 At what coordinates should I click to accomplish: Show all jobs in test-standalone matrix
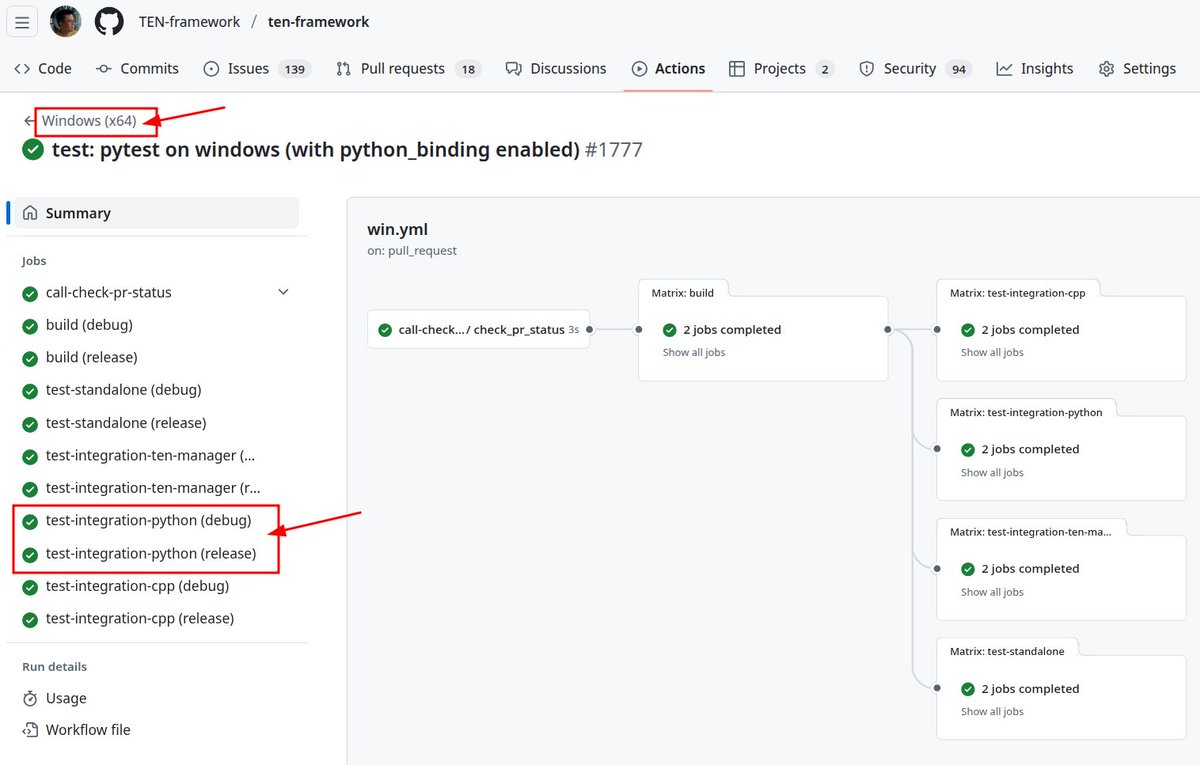tap(992, 711)
